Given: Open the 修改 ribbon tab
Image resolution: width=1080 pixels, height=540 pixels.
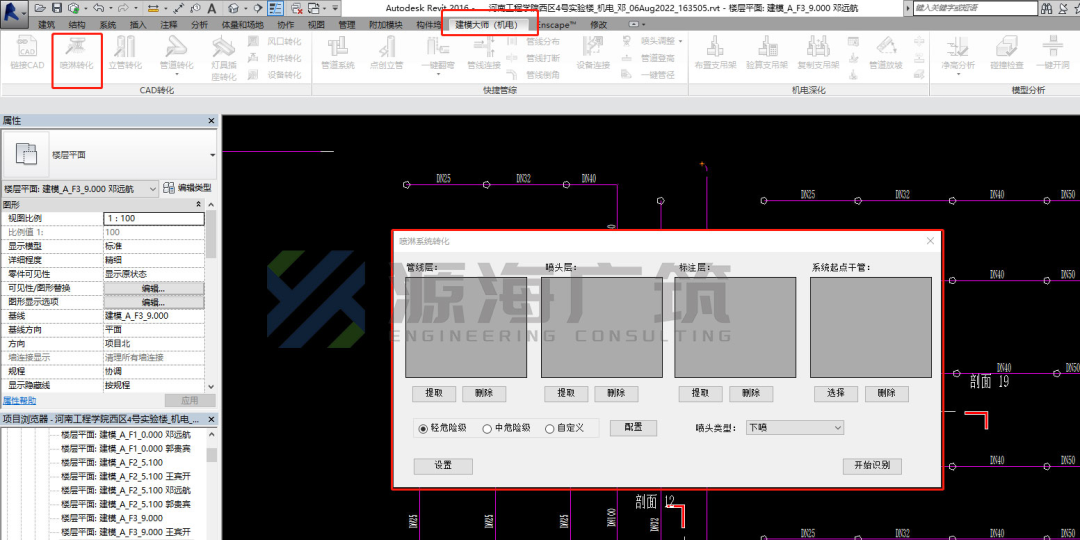Looking at the screenshot, I should (x=599, y=25).
